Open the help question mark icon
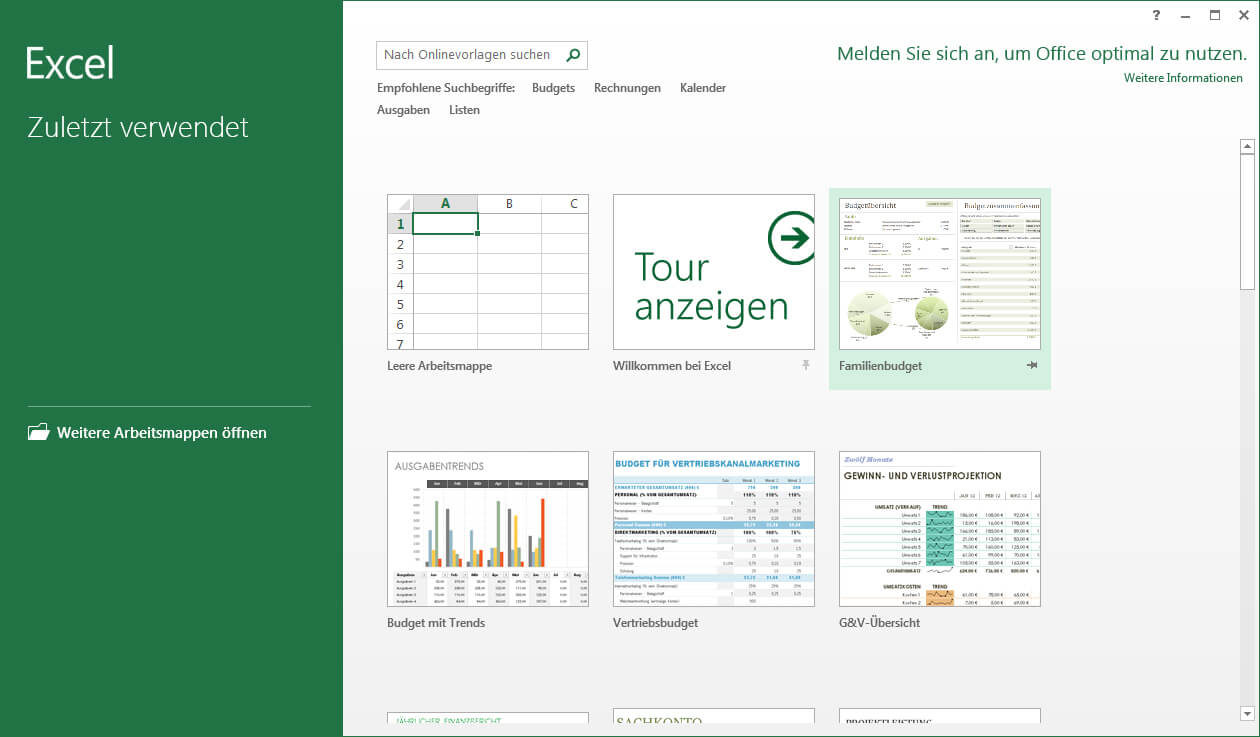1260x737 pixels. tap(1156, 15)
